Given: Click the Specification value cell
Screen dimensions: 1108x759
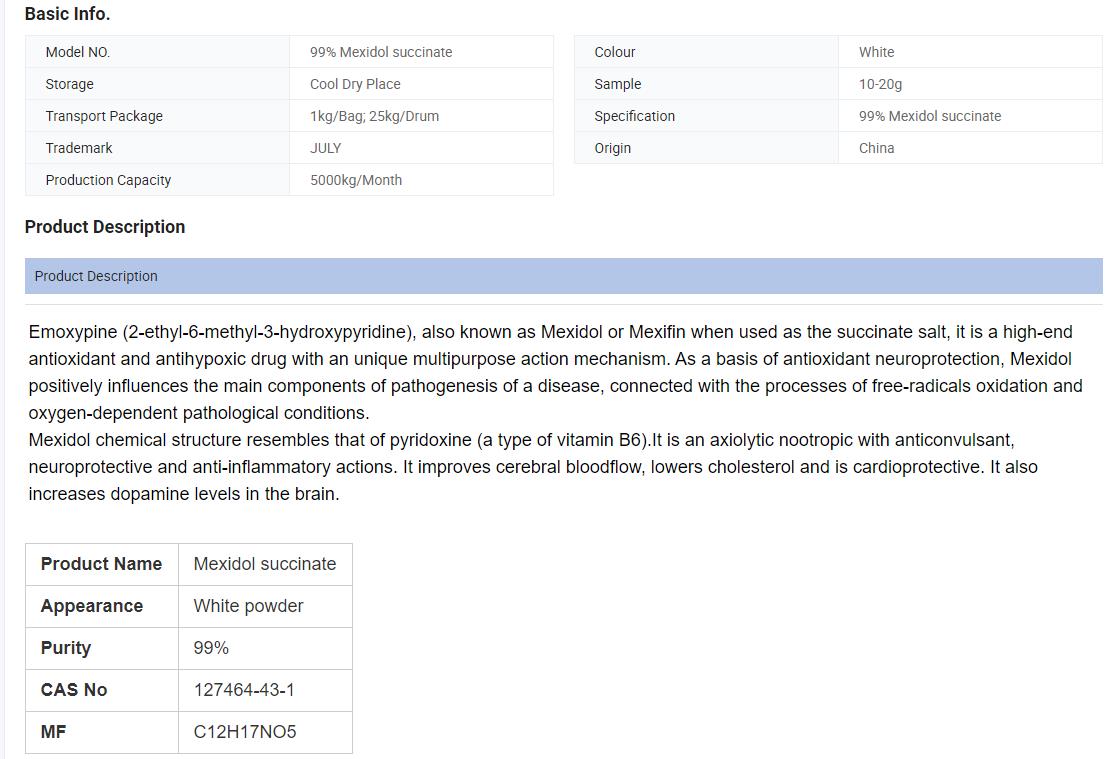Looking at the screenshot, I should click(929, 116).
